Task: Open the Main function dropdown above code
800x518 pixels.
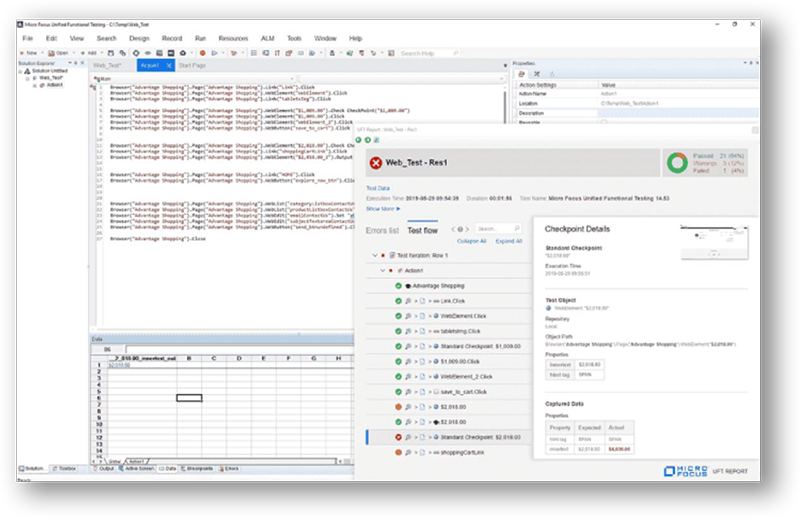Action: click(194, 79)
